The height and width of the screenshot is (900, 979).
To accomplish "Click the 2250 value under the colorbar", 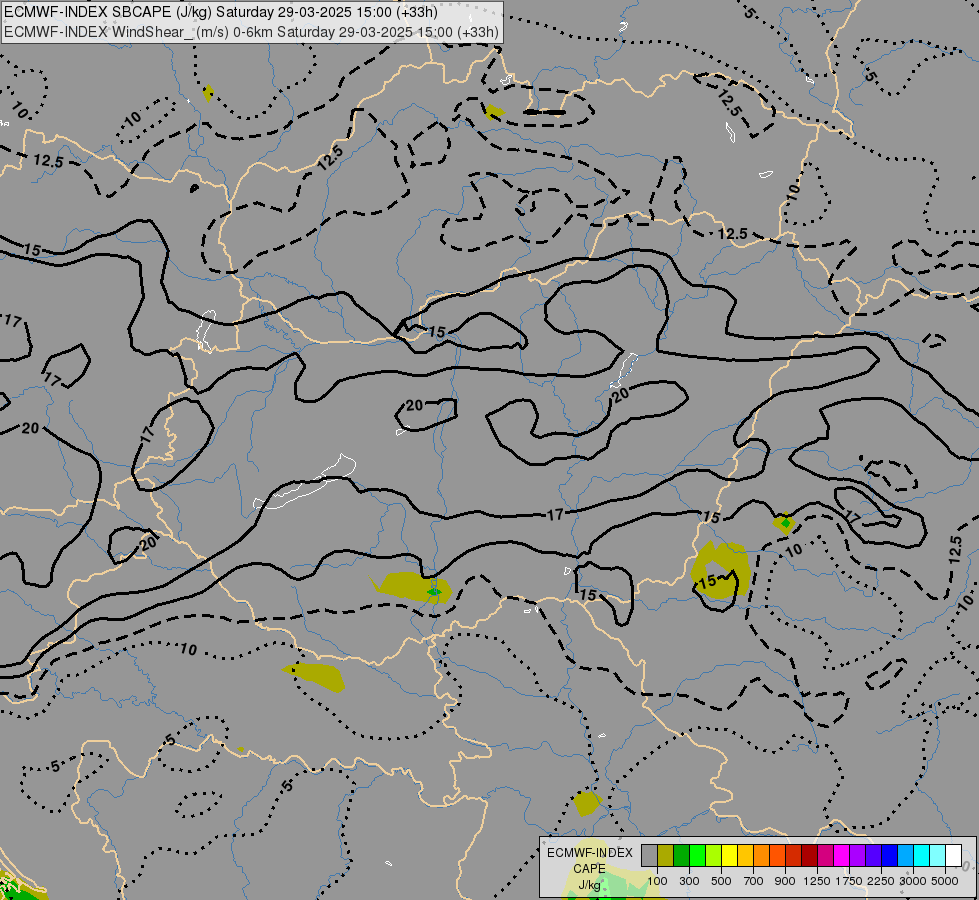I will 882,881.
